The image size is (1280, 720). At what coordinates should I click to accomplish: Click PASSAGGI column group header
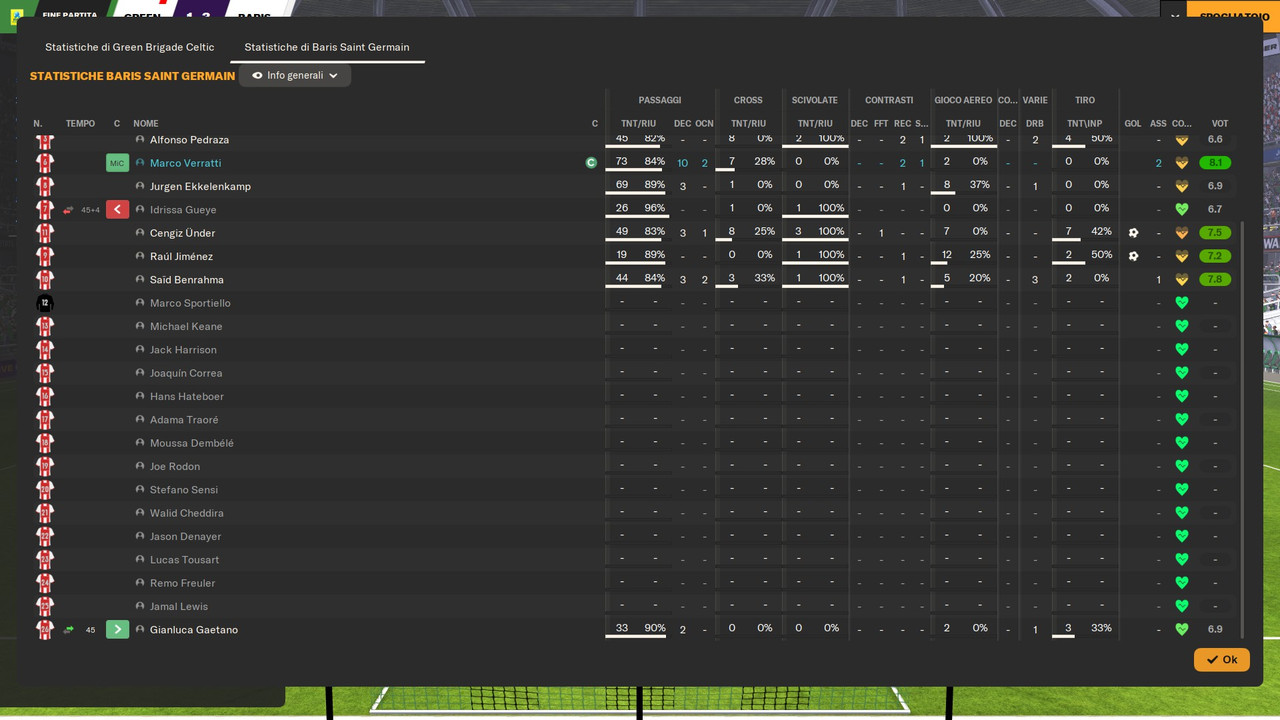point(660,100)
